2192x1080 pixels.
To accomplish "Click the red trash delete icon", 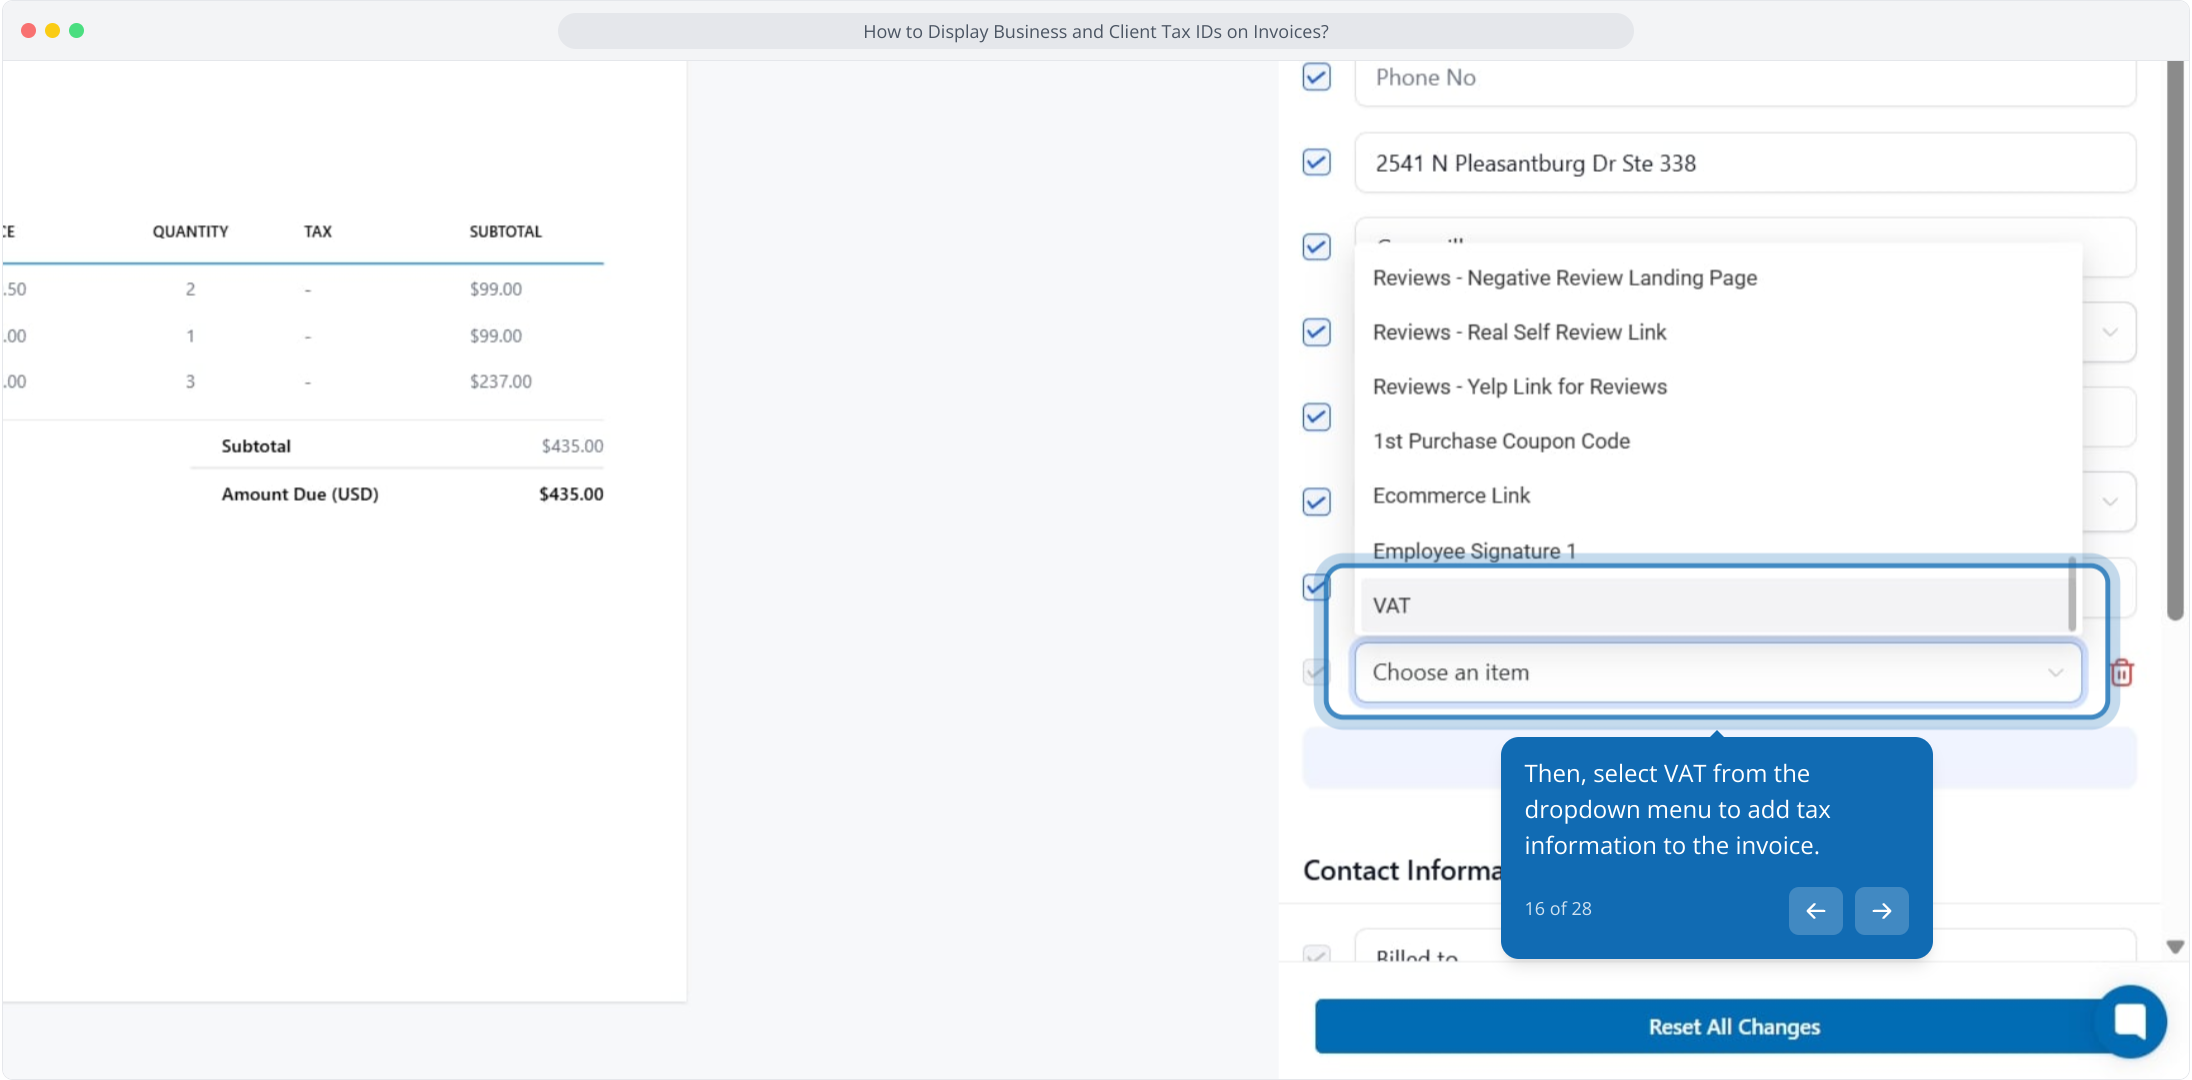I will click(x=2121, y=673).
